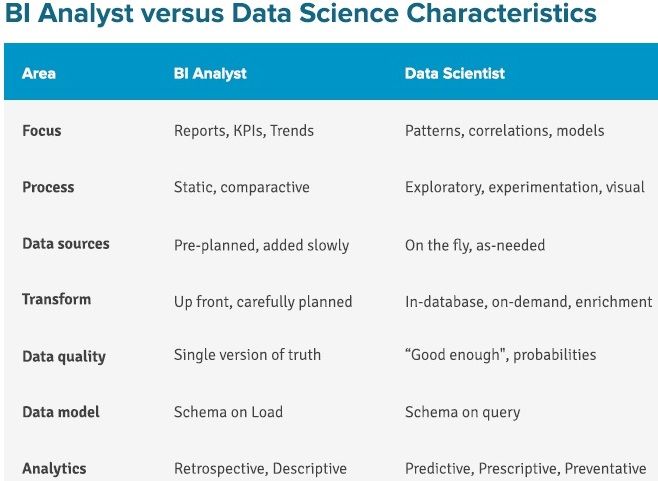Click the 'Pre-planned, added slowly' cell
Screen dimensions: 658x481
(x=261, y=245)
